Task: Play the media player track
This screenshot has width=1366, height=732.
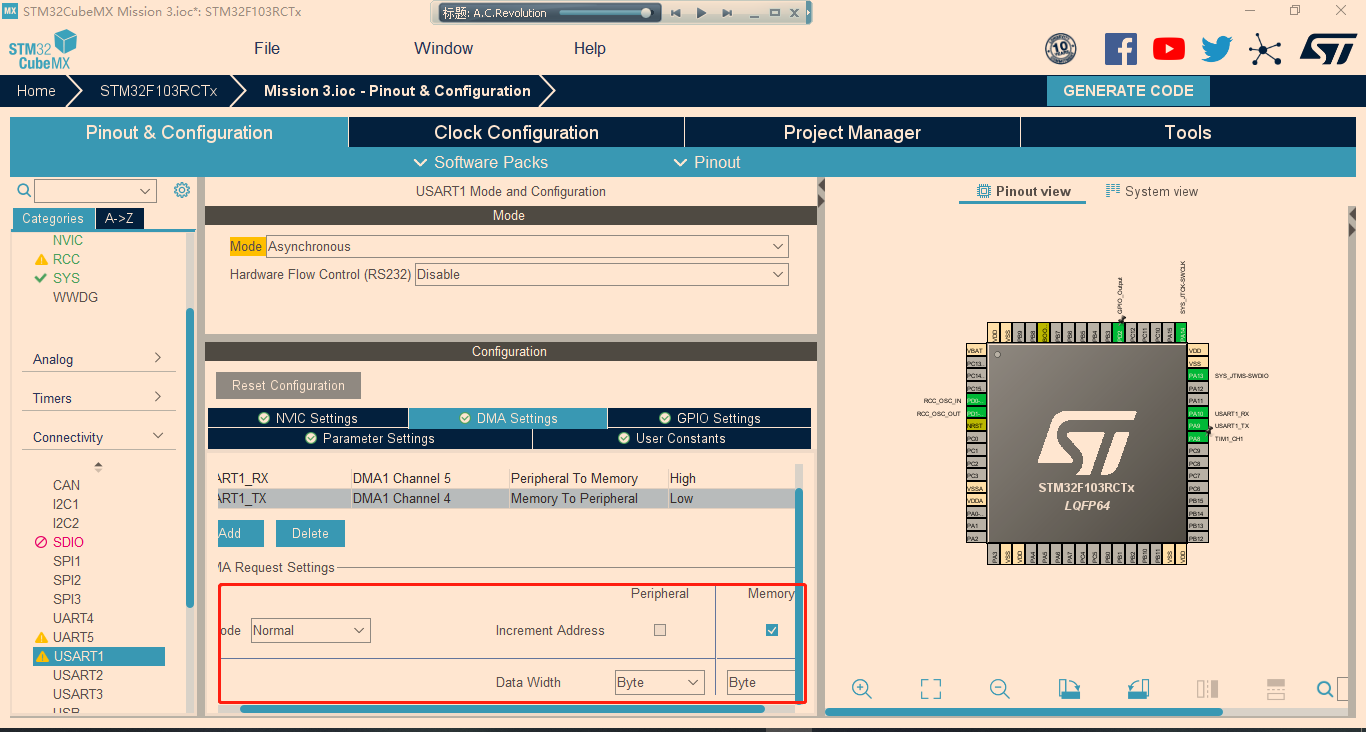Action: (701, 13)
